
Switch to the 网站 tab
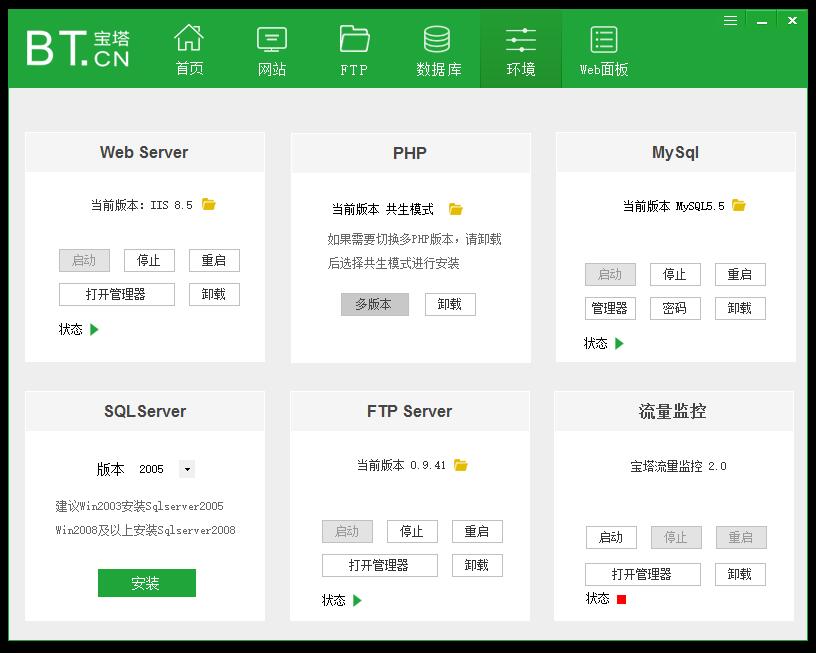point(272,50)
